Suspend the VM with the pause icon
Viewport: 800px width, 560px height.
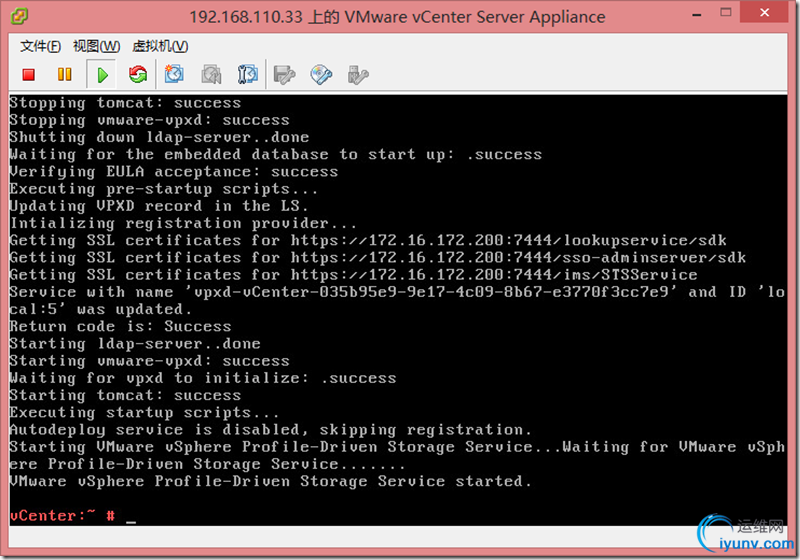[x=64, y=75]
